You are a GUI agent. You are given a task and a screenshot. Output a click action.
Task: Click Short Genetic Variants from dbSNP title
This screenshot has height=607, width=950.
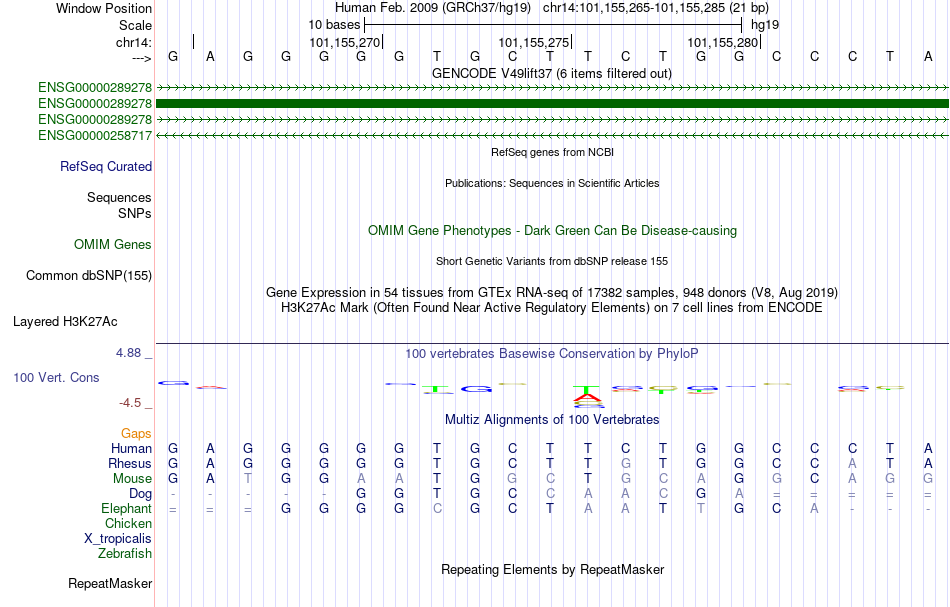pos(552,261)
